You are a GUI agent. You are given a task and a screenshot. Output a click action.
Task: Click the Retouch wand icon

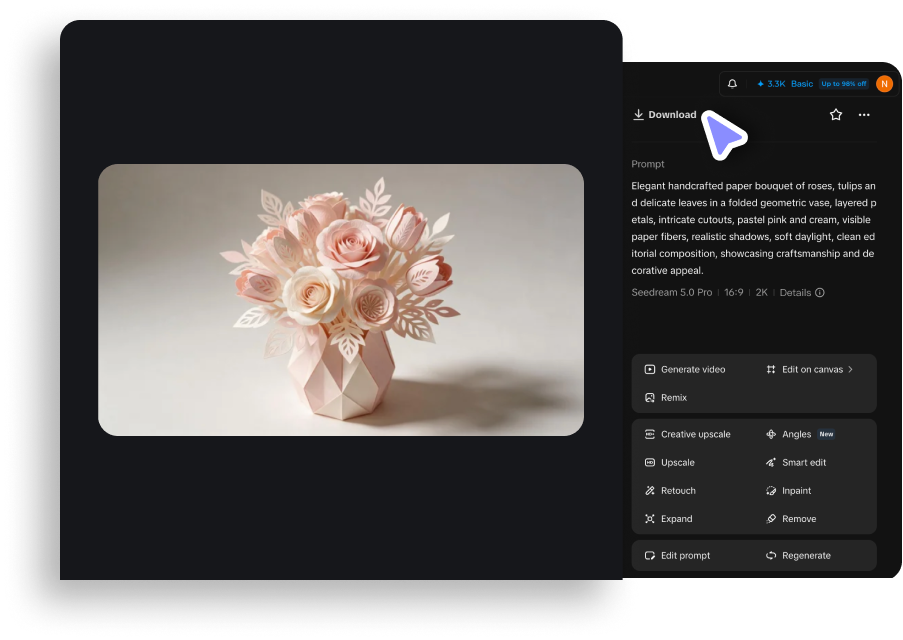[x=650, y=491]
